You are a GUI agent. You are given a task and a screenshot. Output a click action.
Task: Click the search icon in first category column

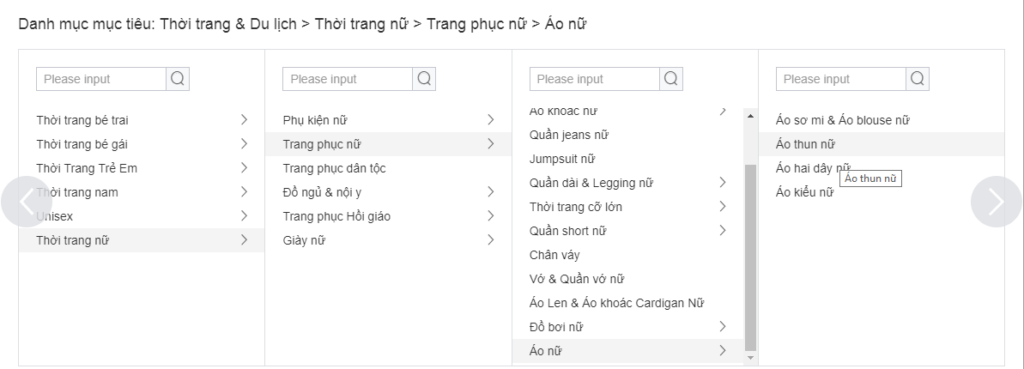178,79
